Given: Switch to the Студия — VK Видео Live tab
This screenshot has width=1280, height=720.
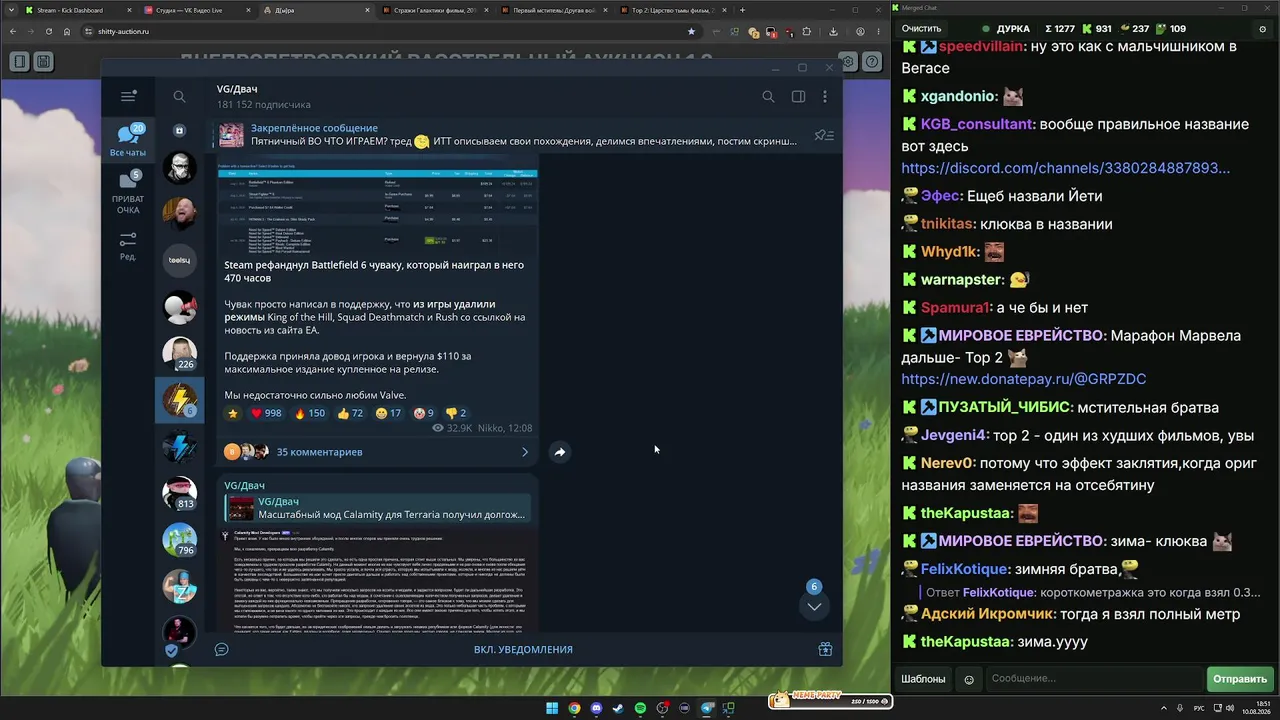Looking at the screenshot, I should click(x=196, y=10).
